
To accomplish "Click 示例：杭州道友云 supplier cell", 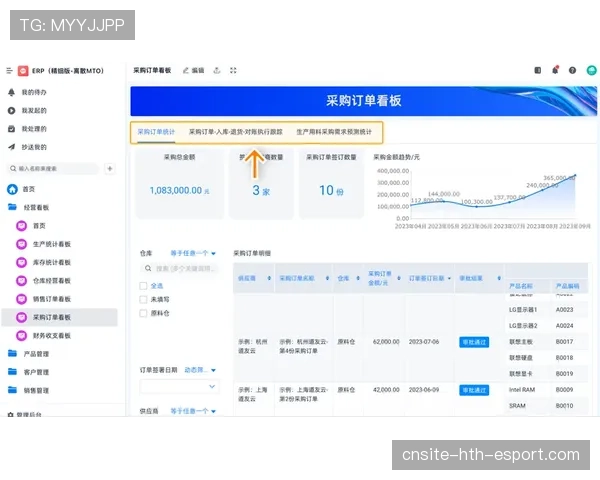I will [253, 346].
